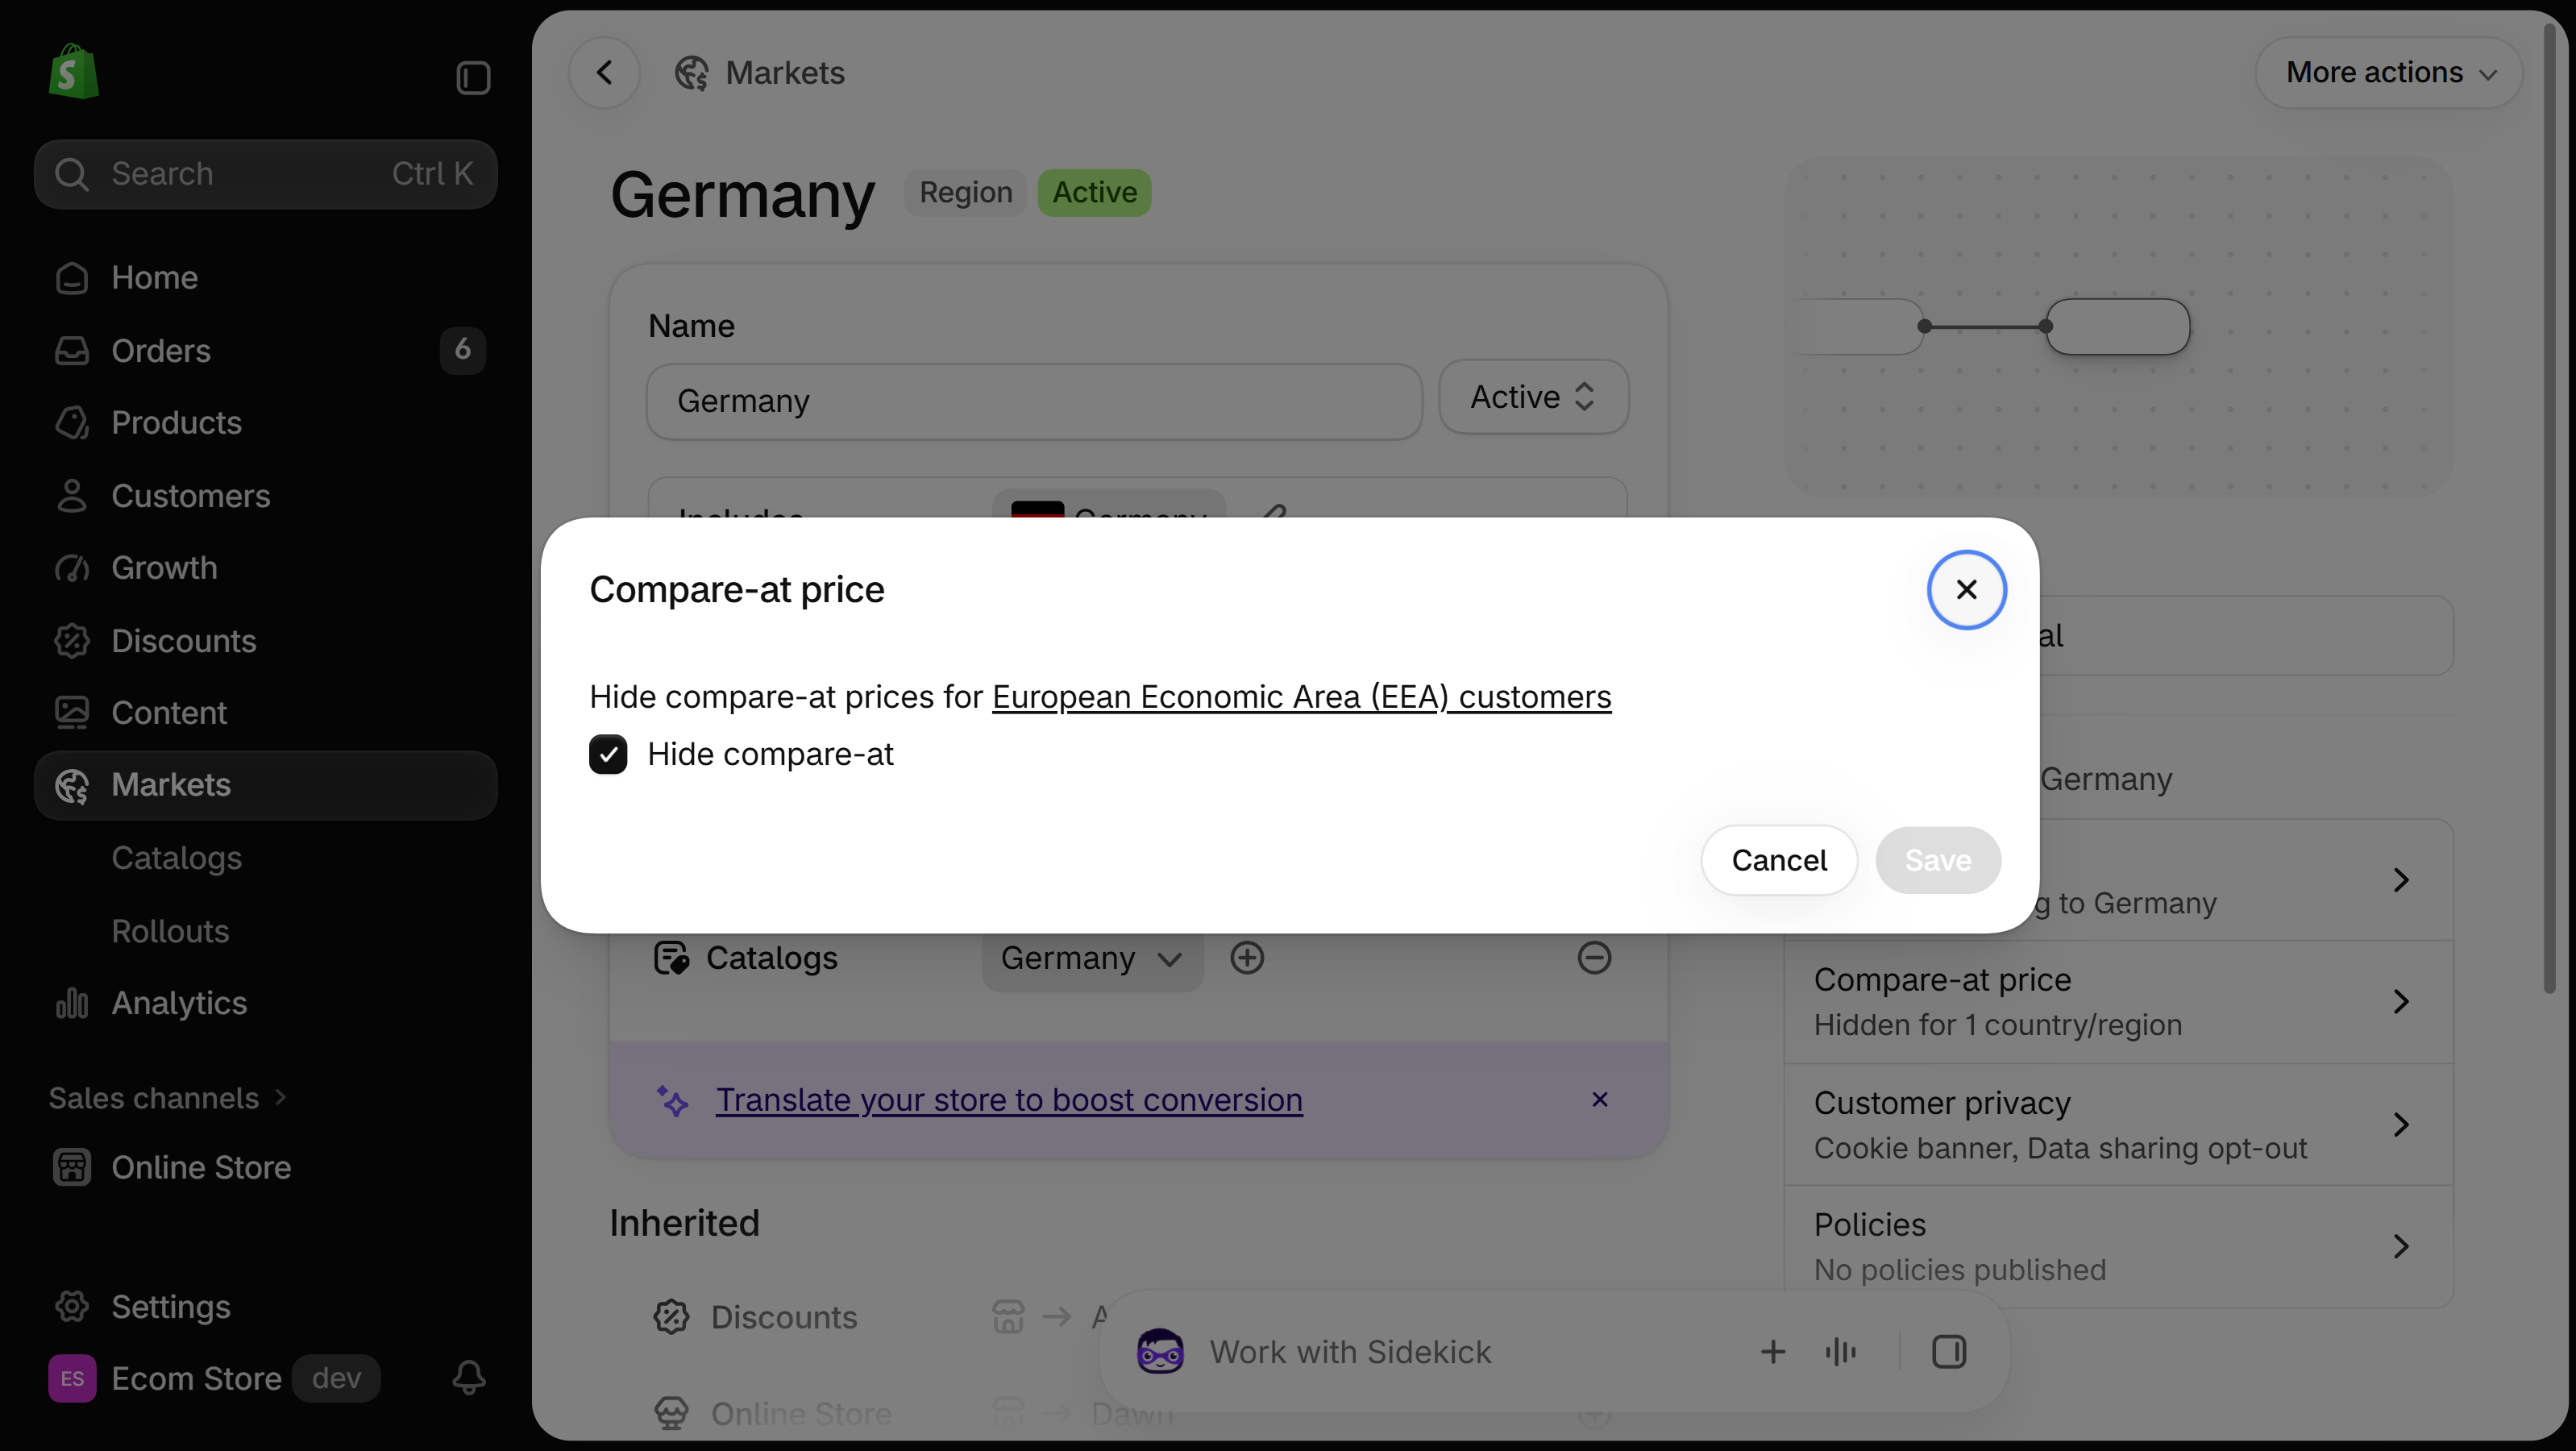Image resolution: width=2576 pixels, height=1451 pixels.
Task: Open Catalogs submenu item
Action: (177, 858)
